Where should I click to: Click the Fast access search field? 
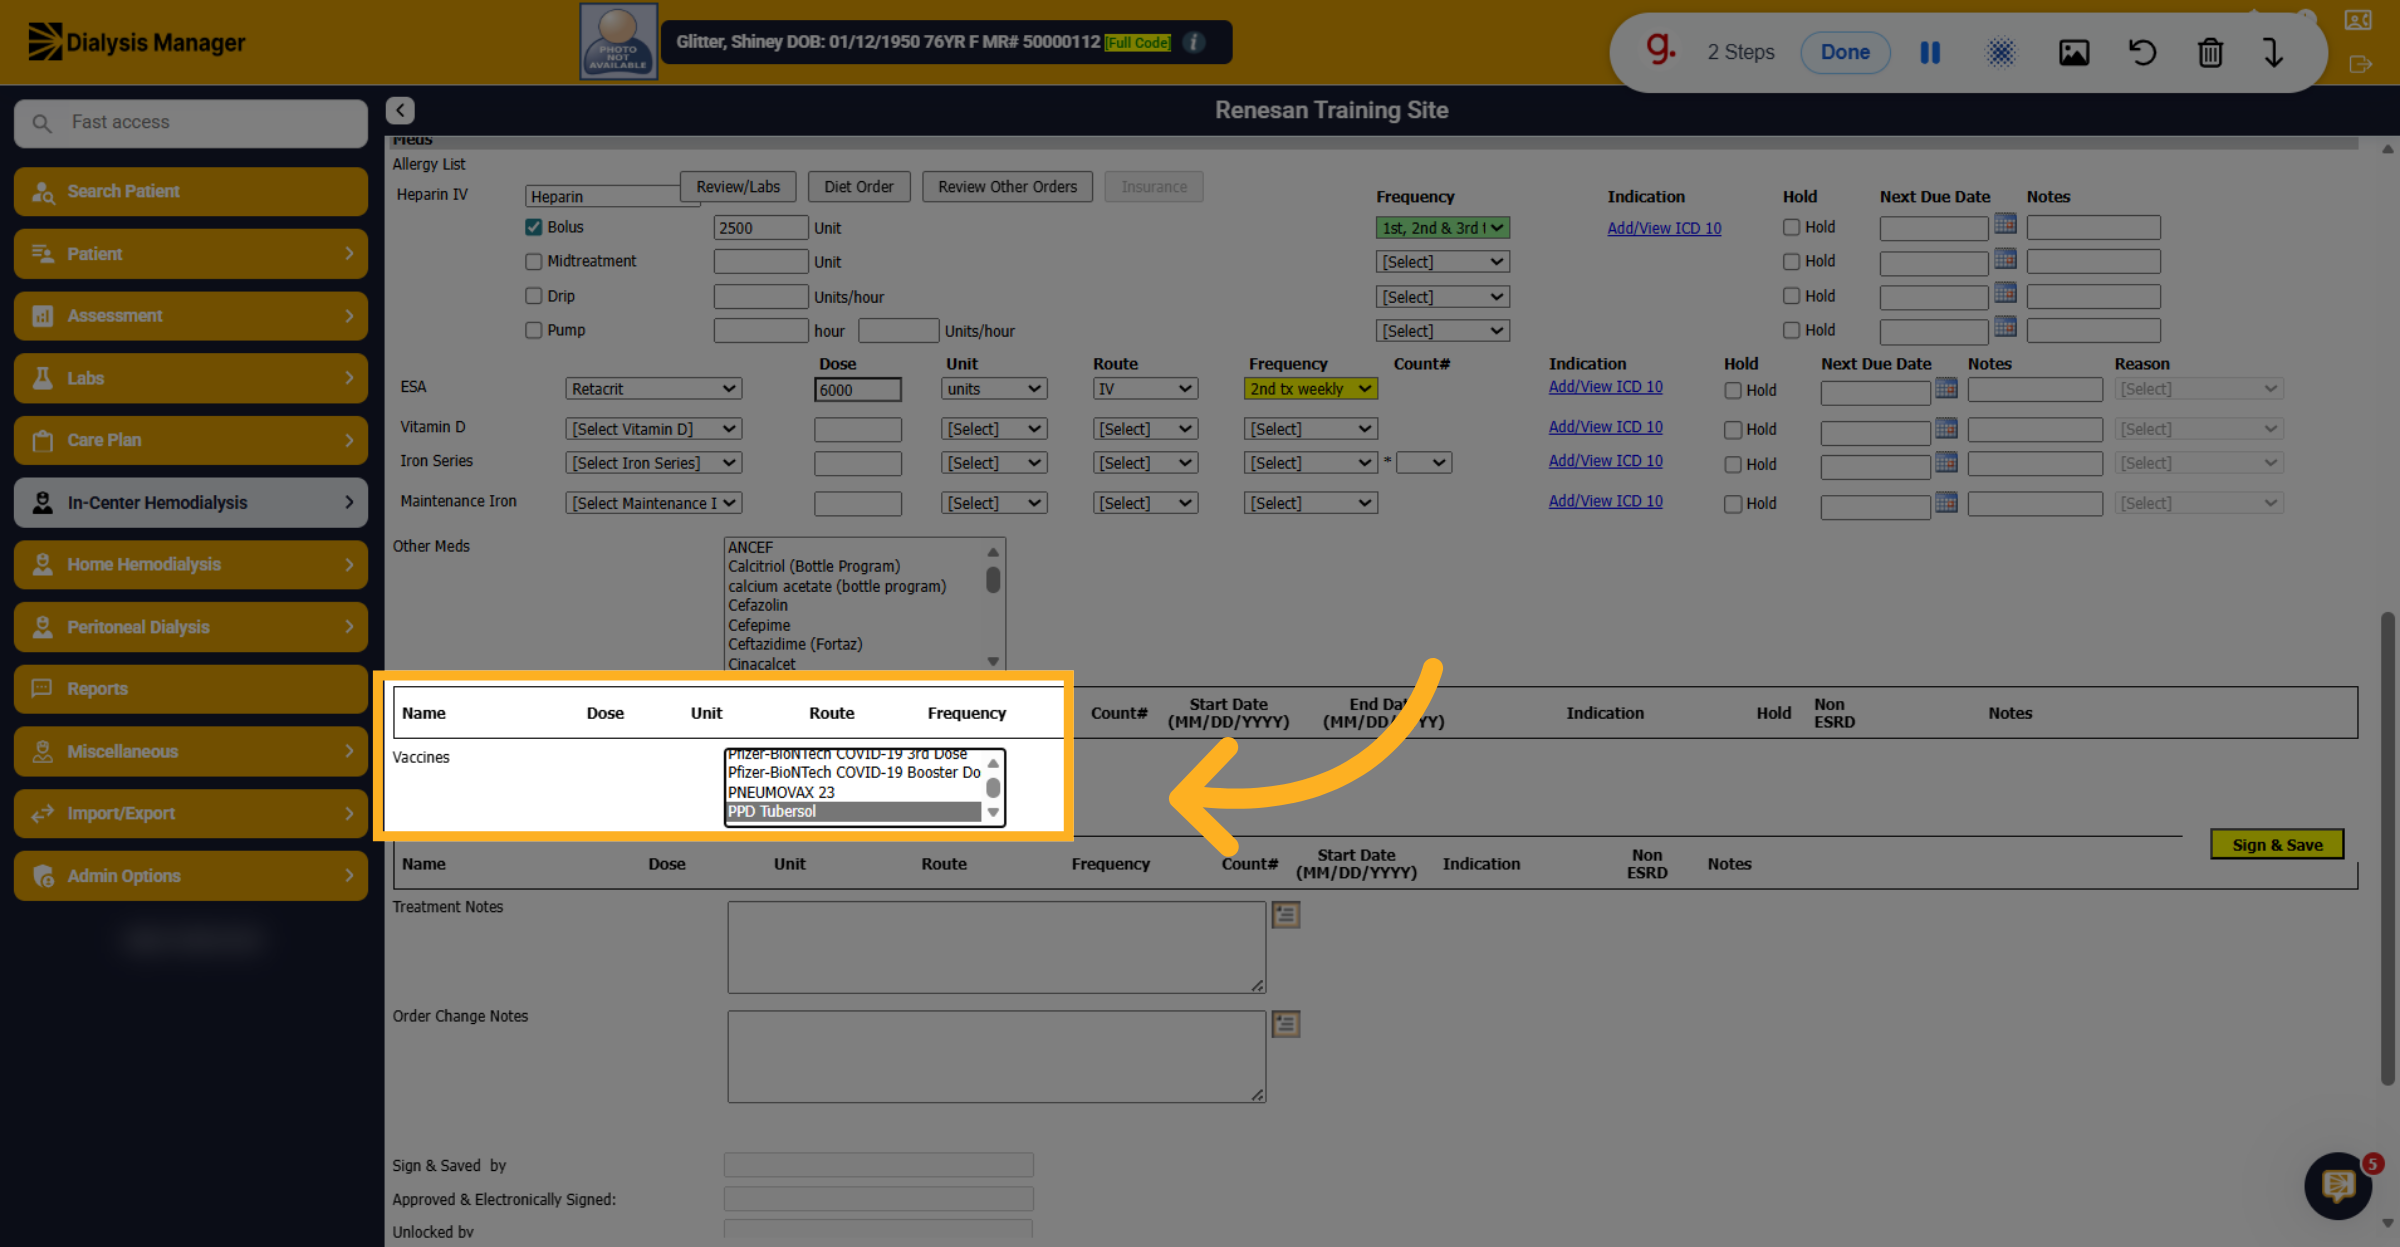(x=191, y=123)
